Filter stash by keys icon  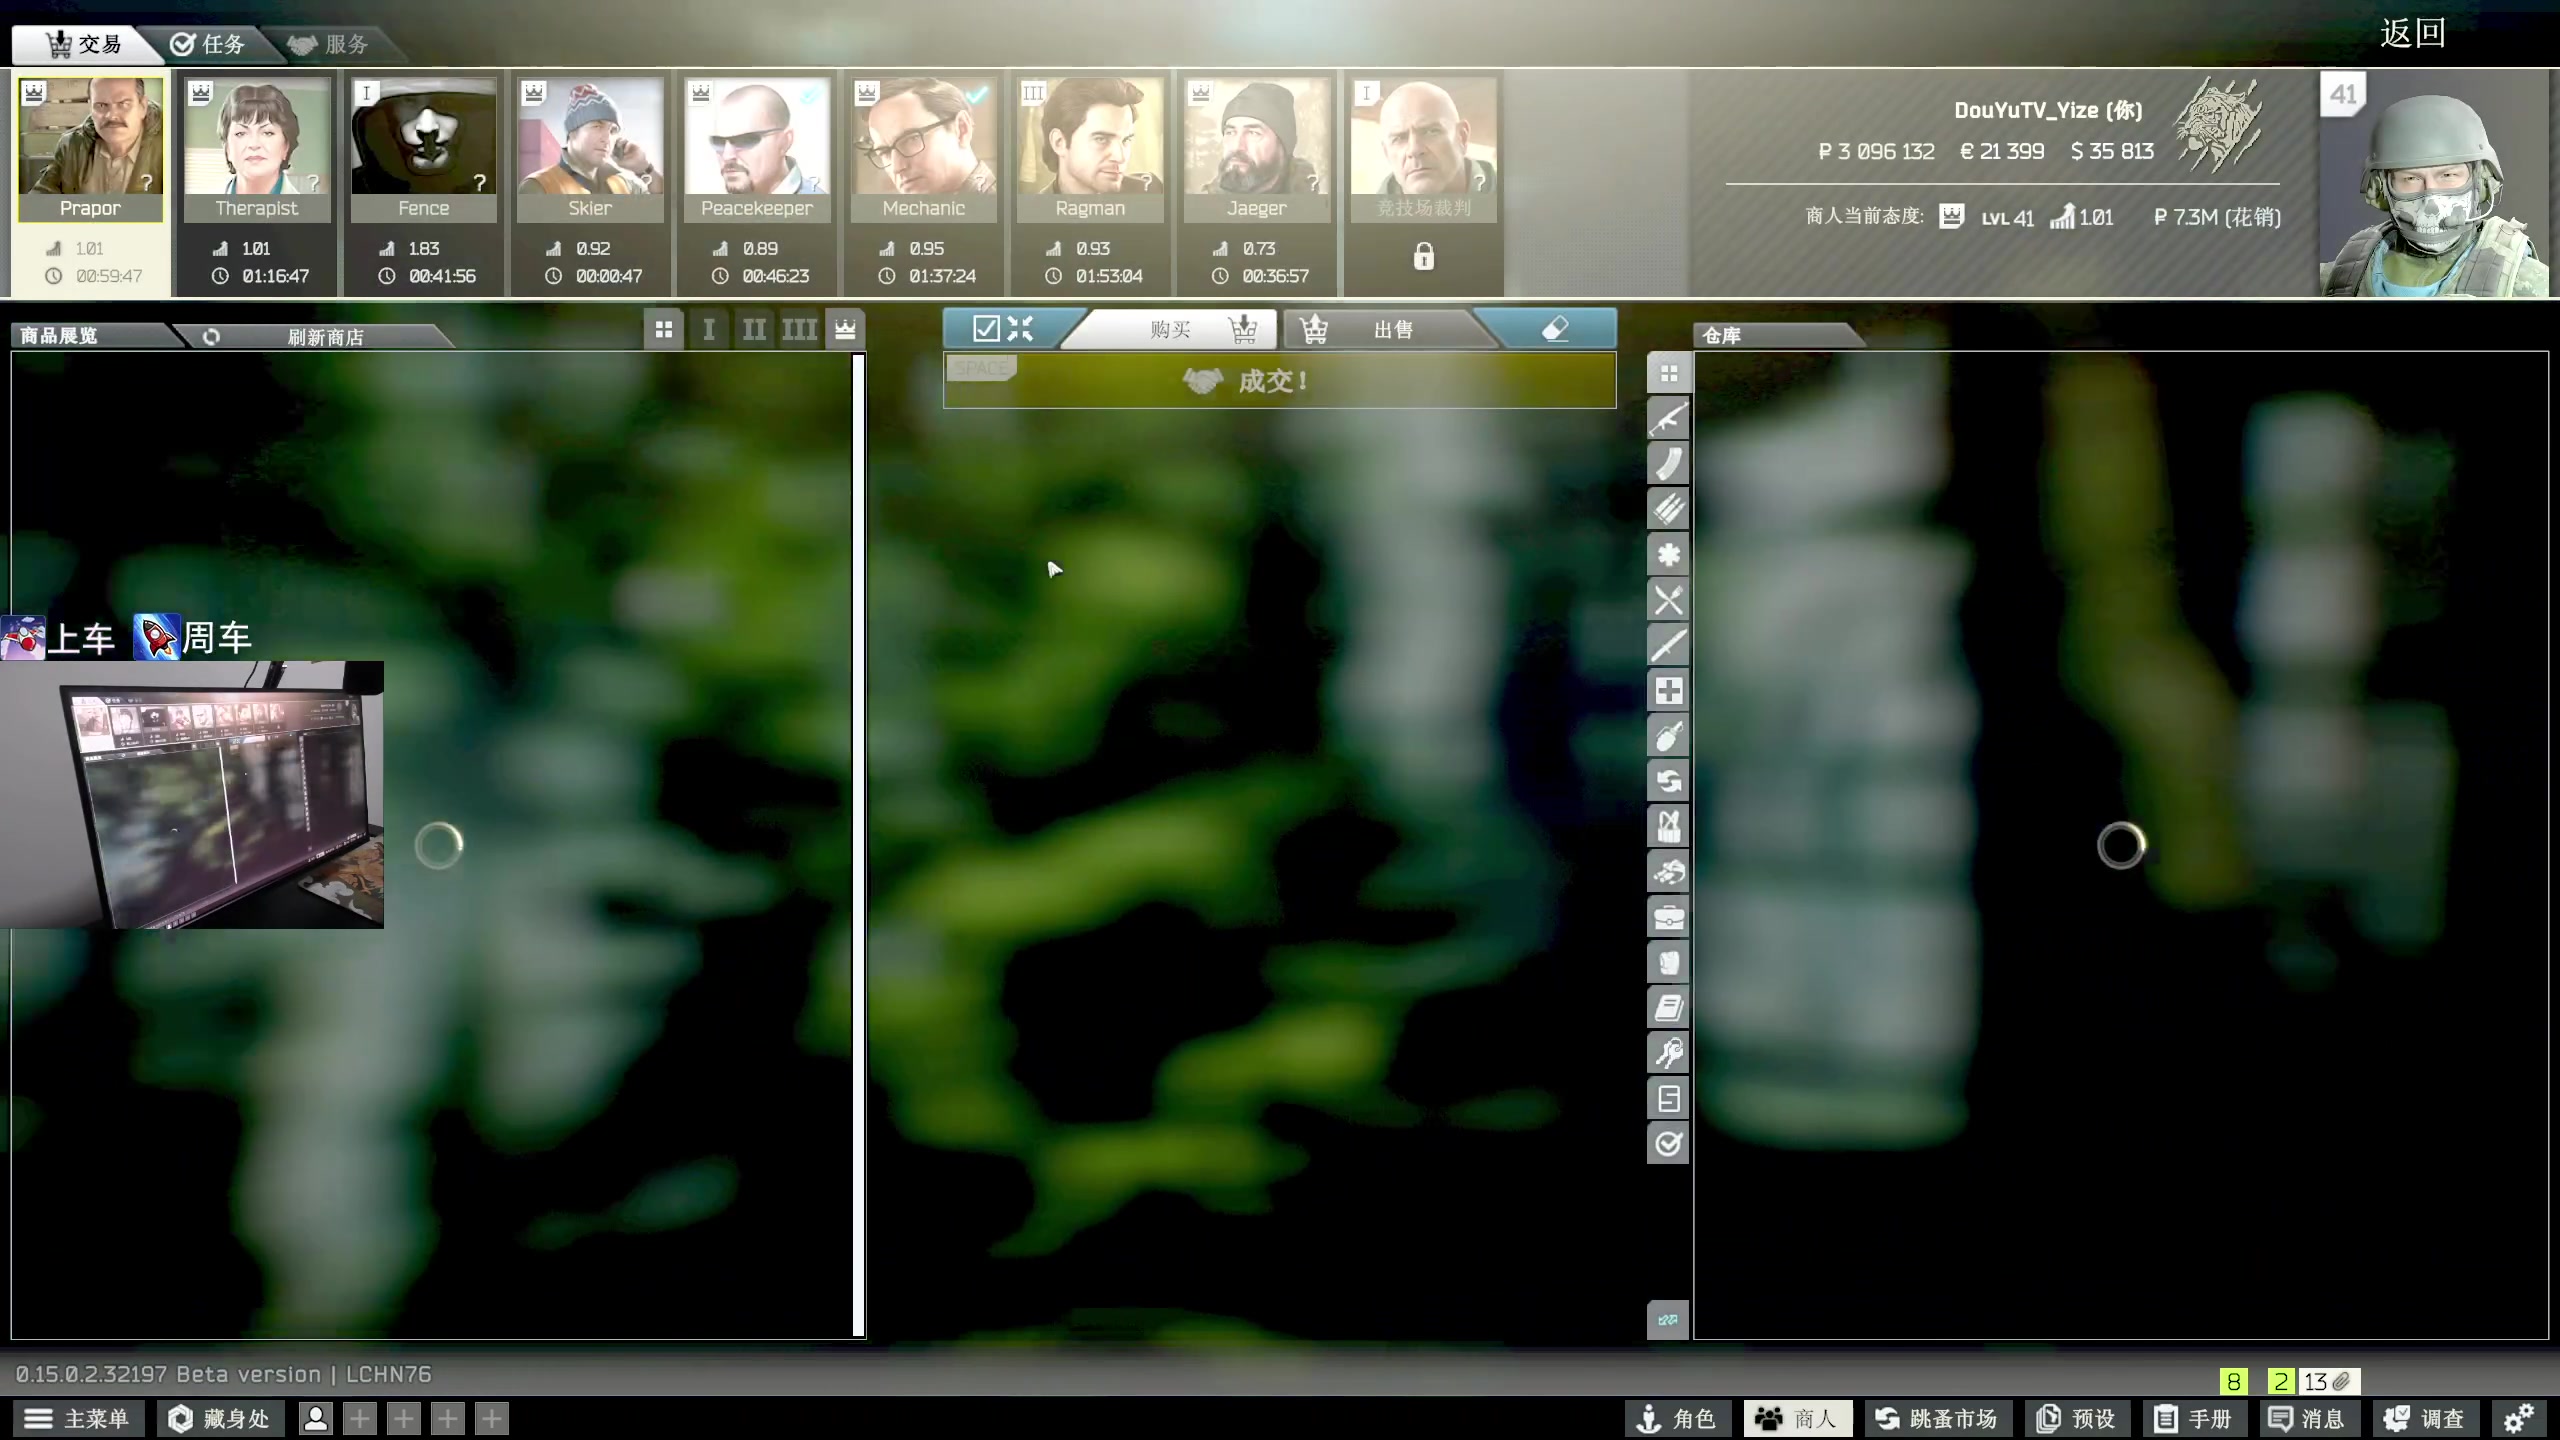1668,1053
